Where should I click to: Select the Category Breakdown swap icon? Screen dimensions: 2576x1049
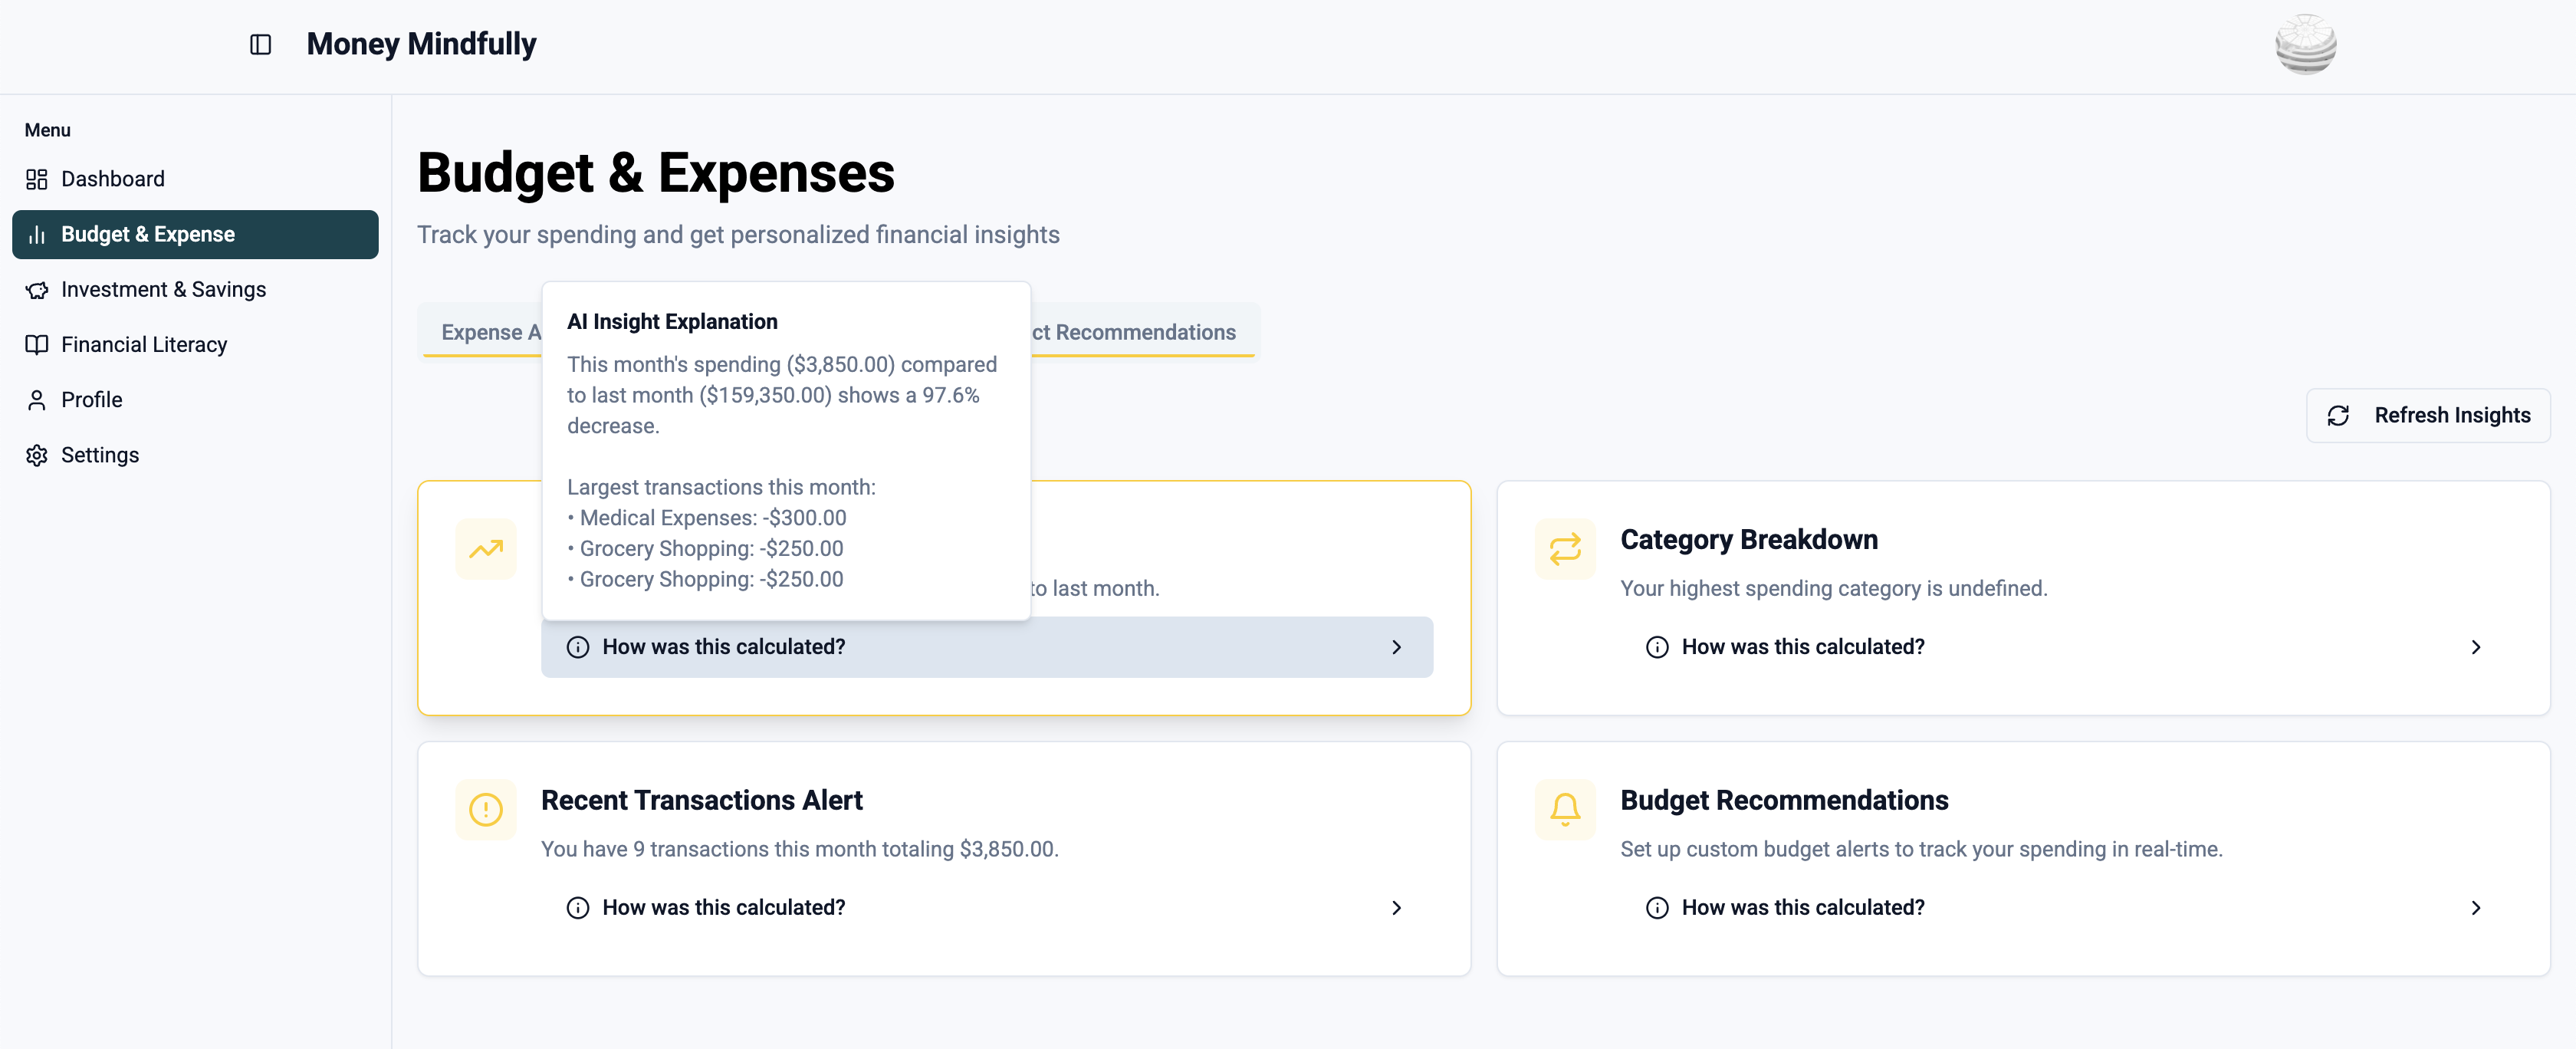point(1564,548)
